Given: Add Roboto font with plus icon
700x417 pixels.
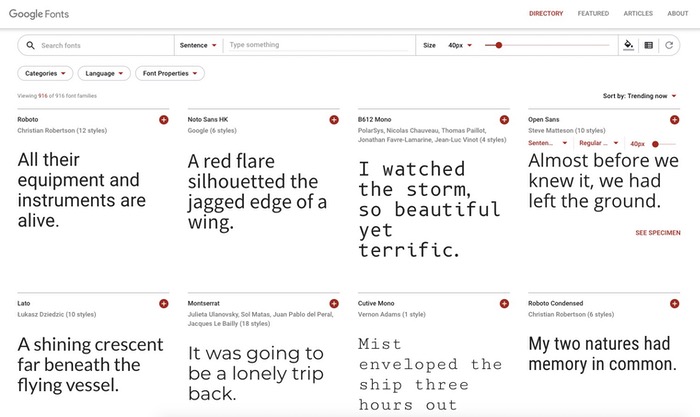Looking at the screenshot, I should pos(164,120).
